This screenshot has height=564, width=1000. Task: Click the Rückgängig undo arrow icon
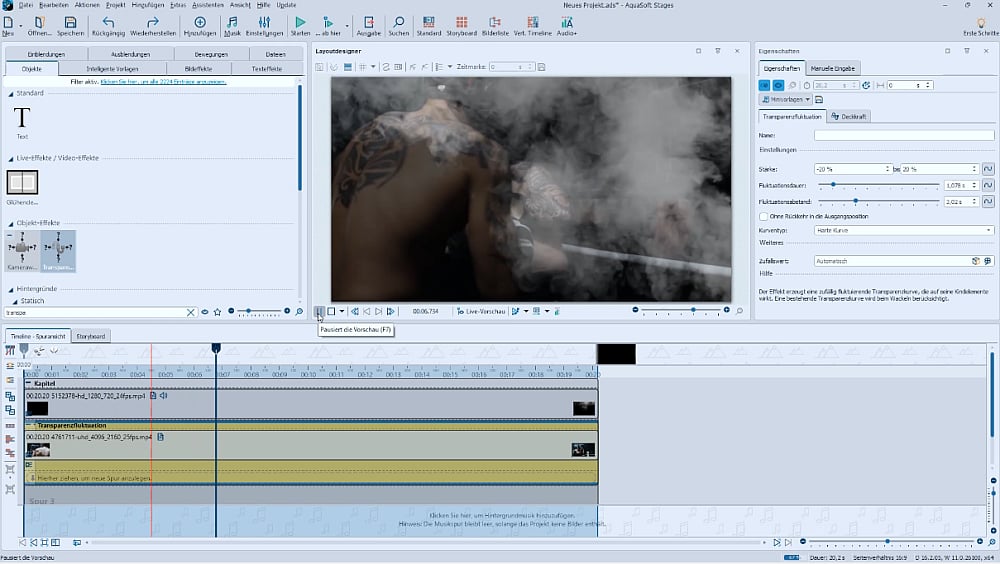(108, 21)
